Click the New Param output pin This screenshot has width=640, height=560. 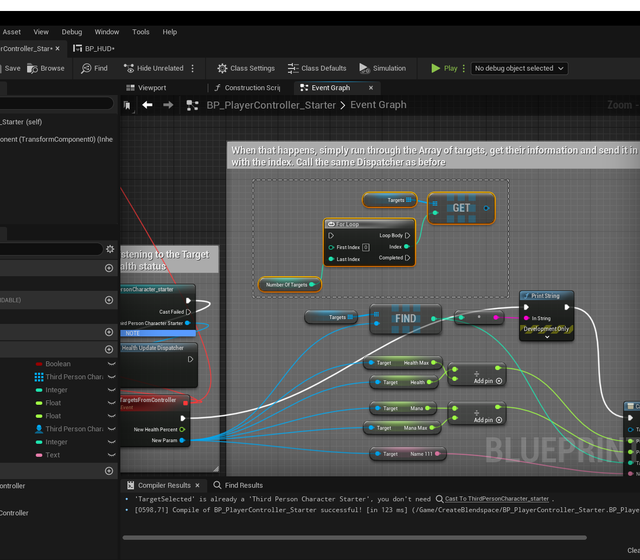182,440
